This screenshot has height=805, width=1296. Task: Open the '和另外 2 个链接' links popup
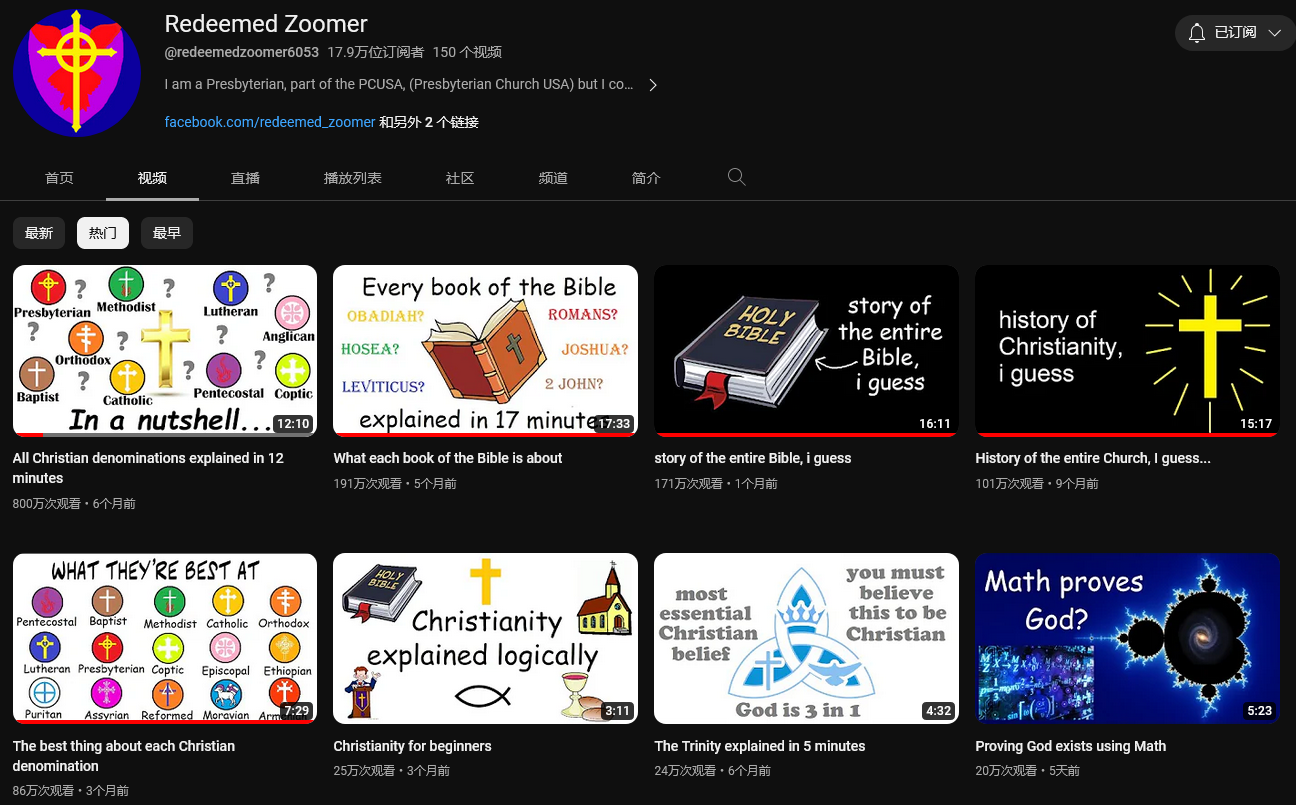(429, 122)
